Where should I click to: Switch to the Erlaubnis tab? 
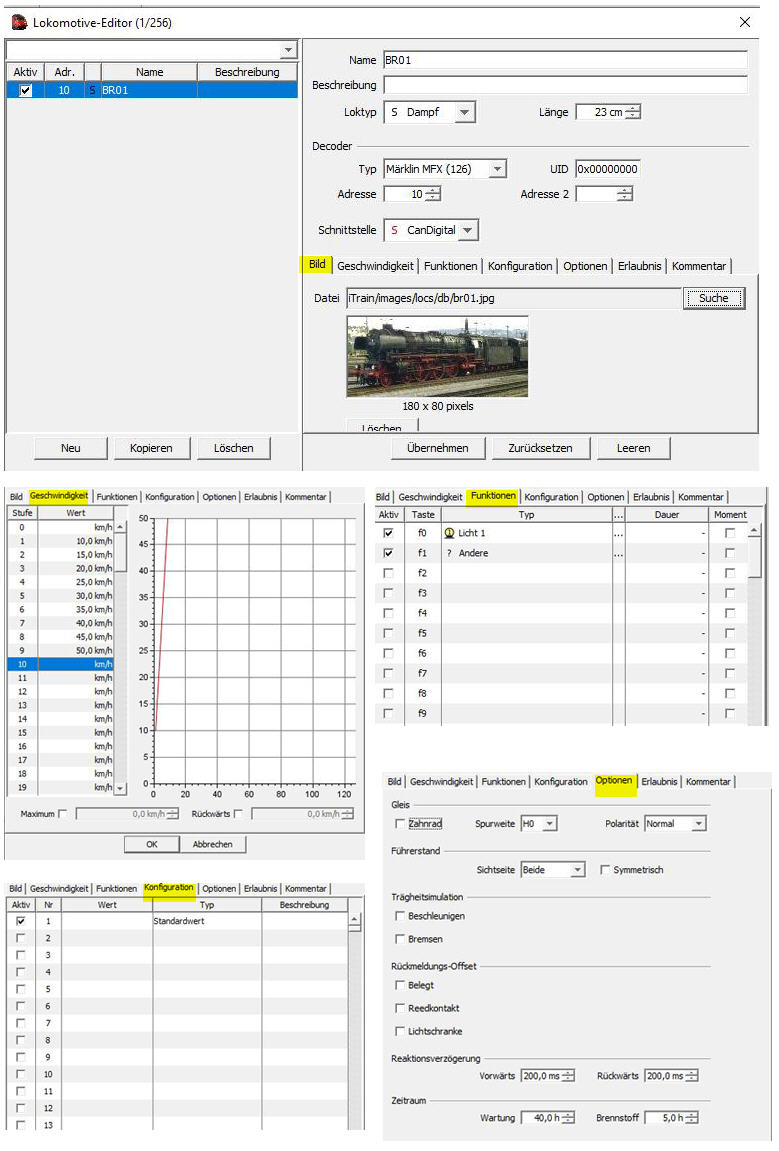pyautogui.click(x=639, y=266)
